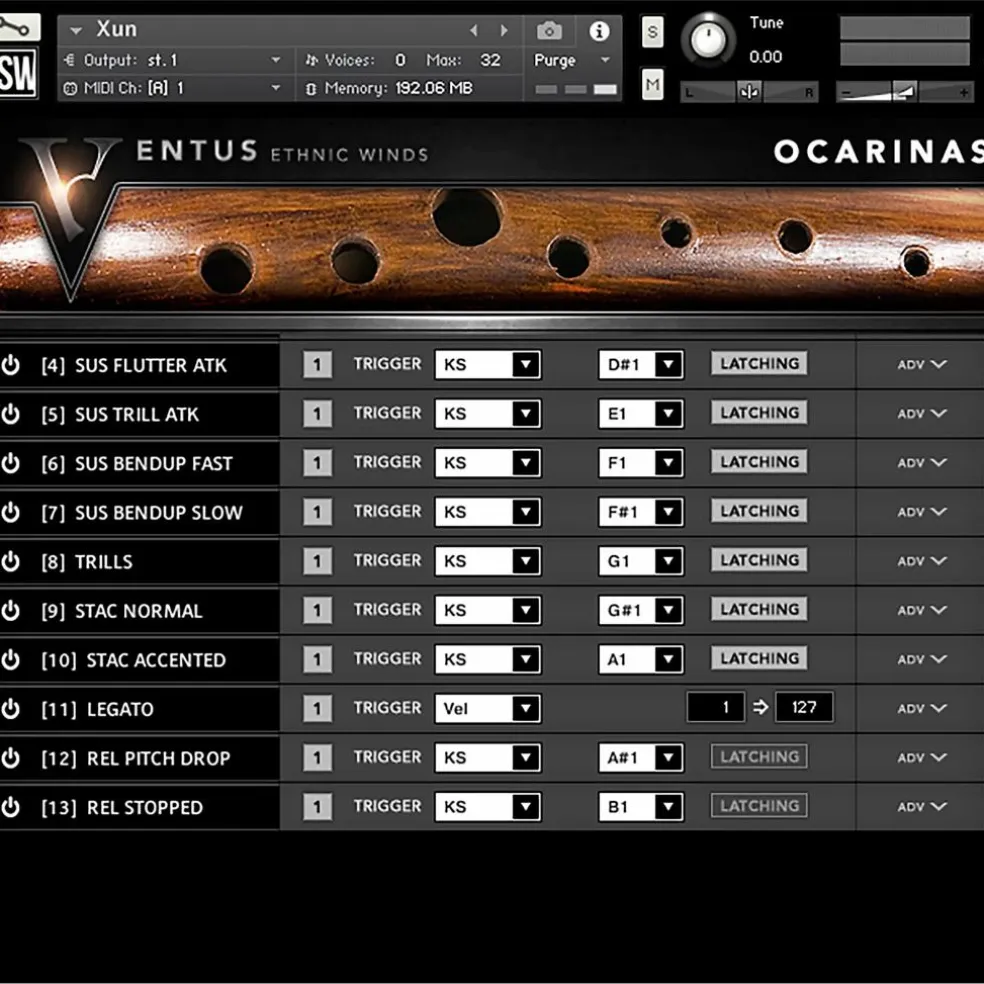This screenshot has width=984, height=984.
Task: Toggle power for SUS BENDUP FAST
Action: (11, 463)
